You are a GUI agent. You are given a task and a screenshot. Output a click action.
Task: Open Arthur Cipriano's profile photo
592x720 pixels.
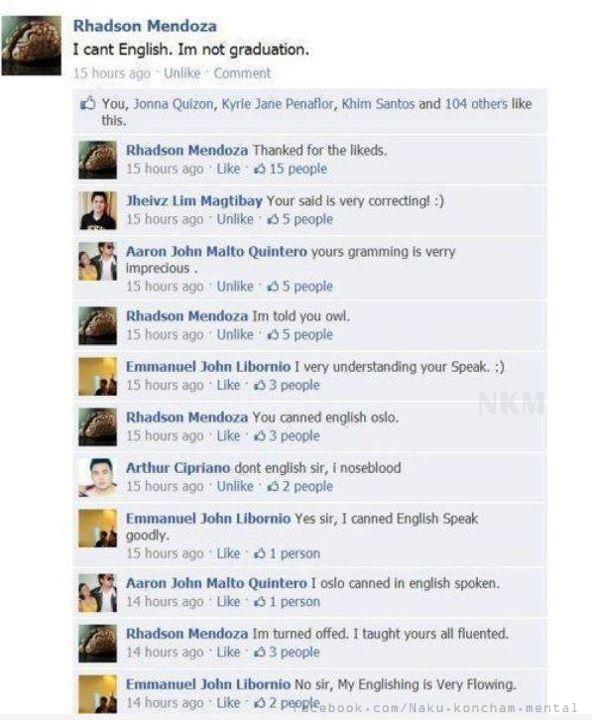(97, 478)
